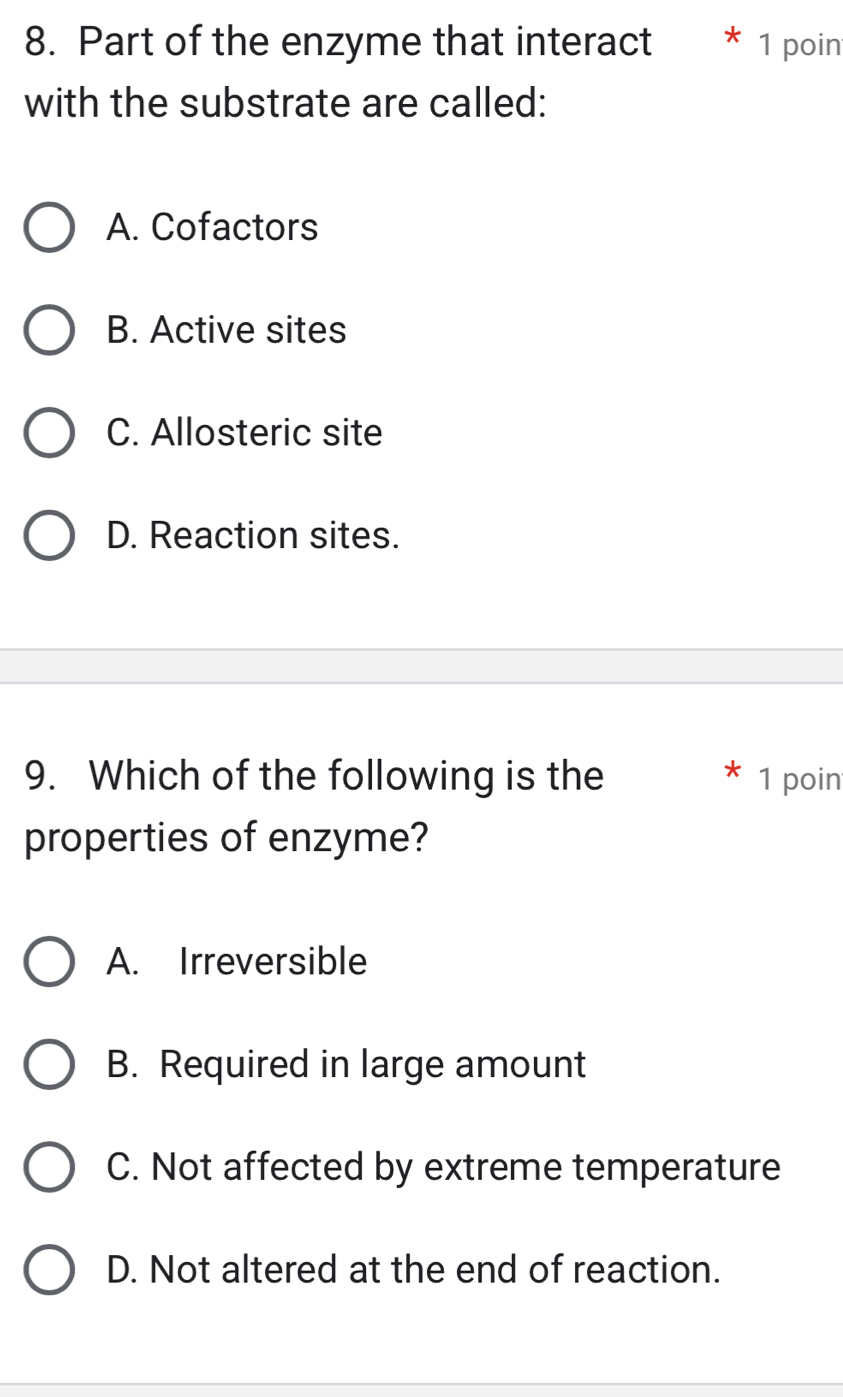The height and width of the screenshot is (1397, 843).
Task: Select option A. Irreversible for question 9
Action: coord(49,962)
